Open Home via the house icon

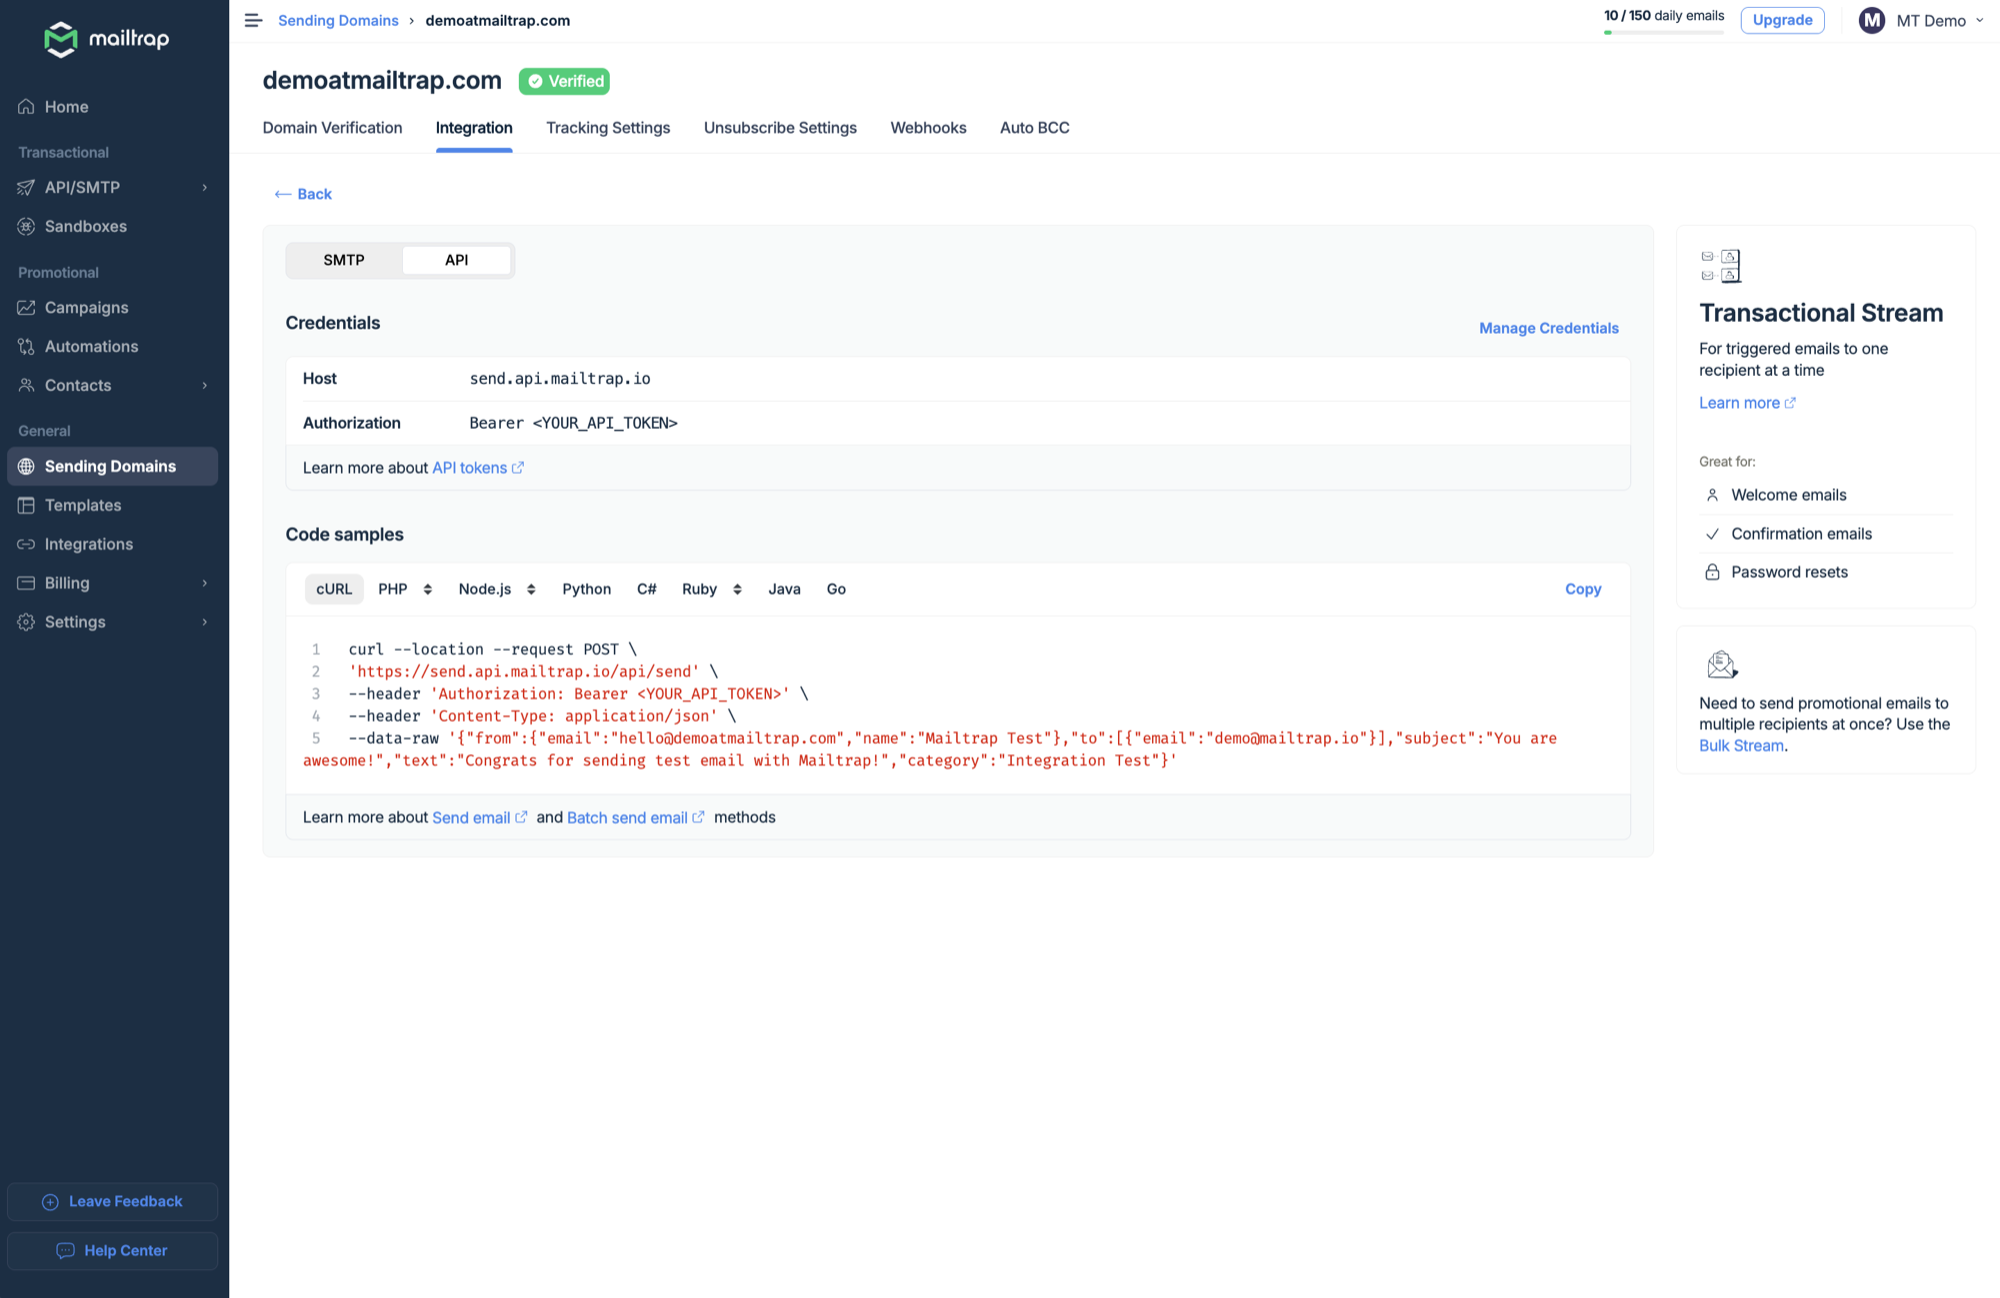pyautogui.click(x=27, y=107)
